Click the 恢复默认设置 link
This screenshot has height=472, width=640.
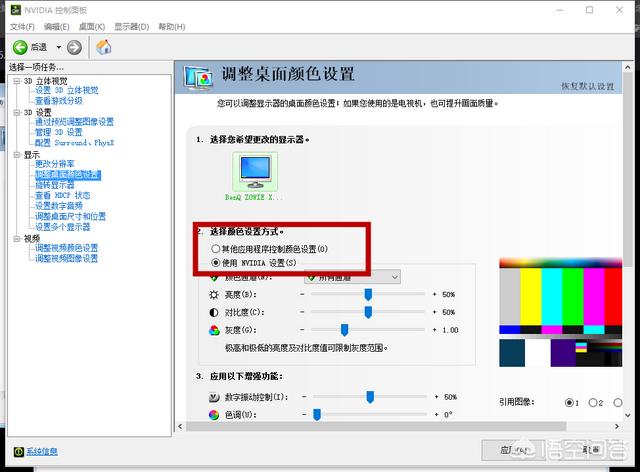click(587, 86)
